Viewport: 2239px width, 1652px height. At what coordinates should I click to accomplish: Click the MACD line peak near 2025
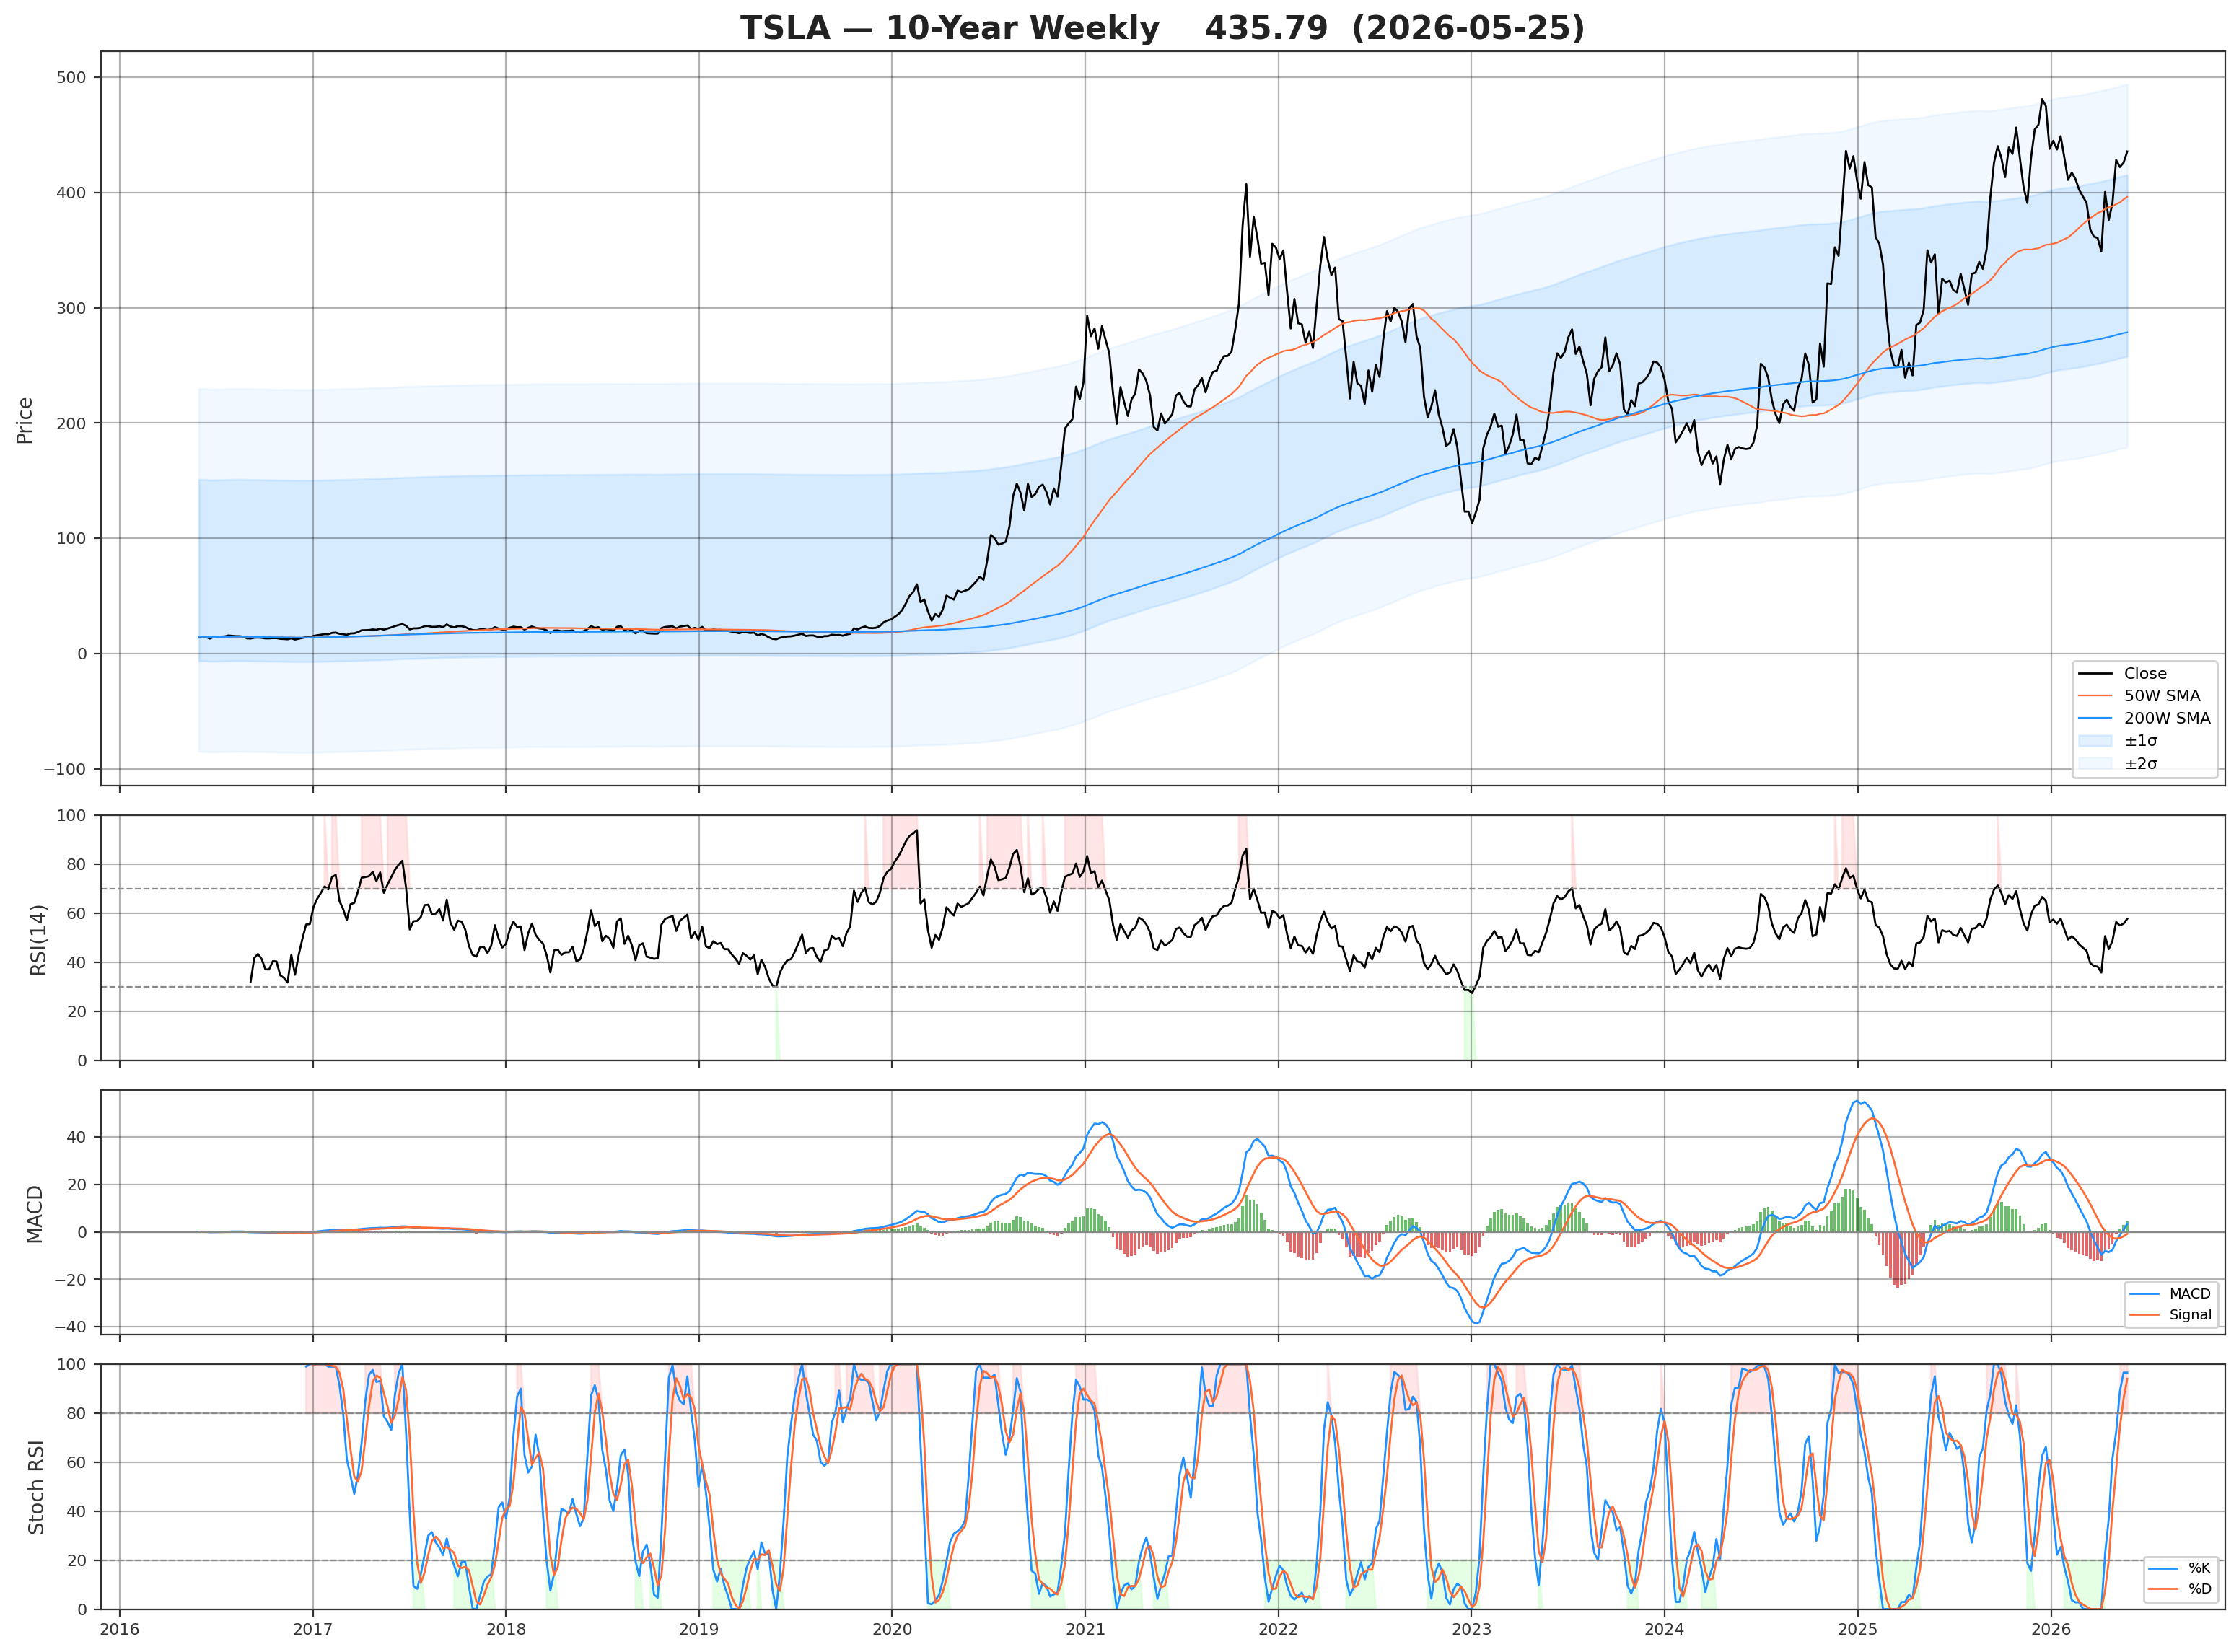(1856, 1101)
